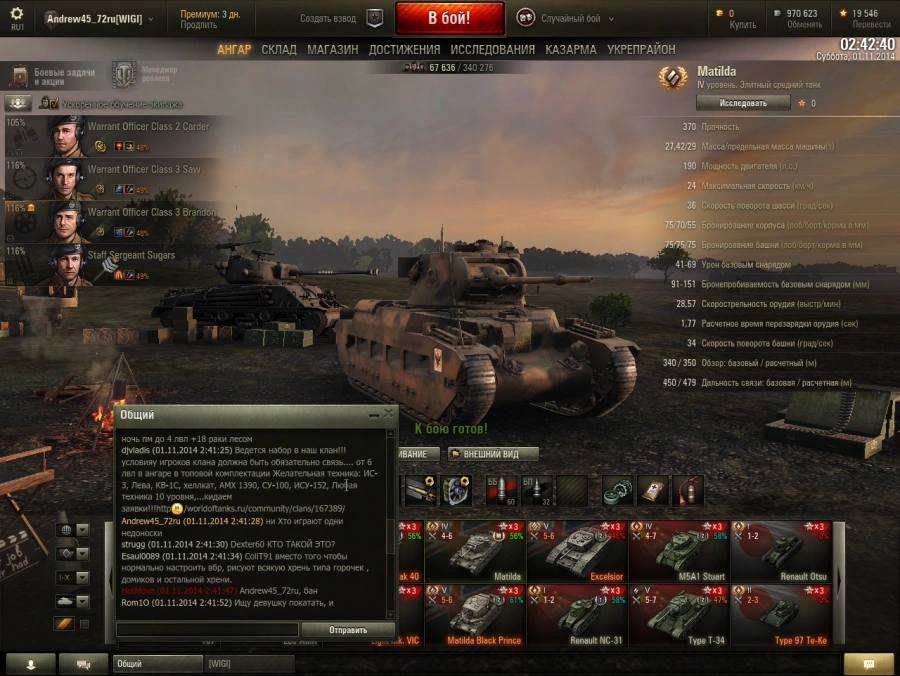The image size is (900, 676).
Task: Select the fire extinguisher consumable slot
Action: coord(688,491)
